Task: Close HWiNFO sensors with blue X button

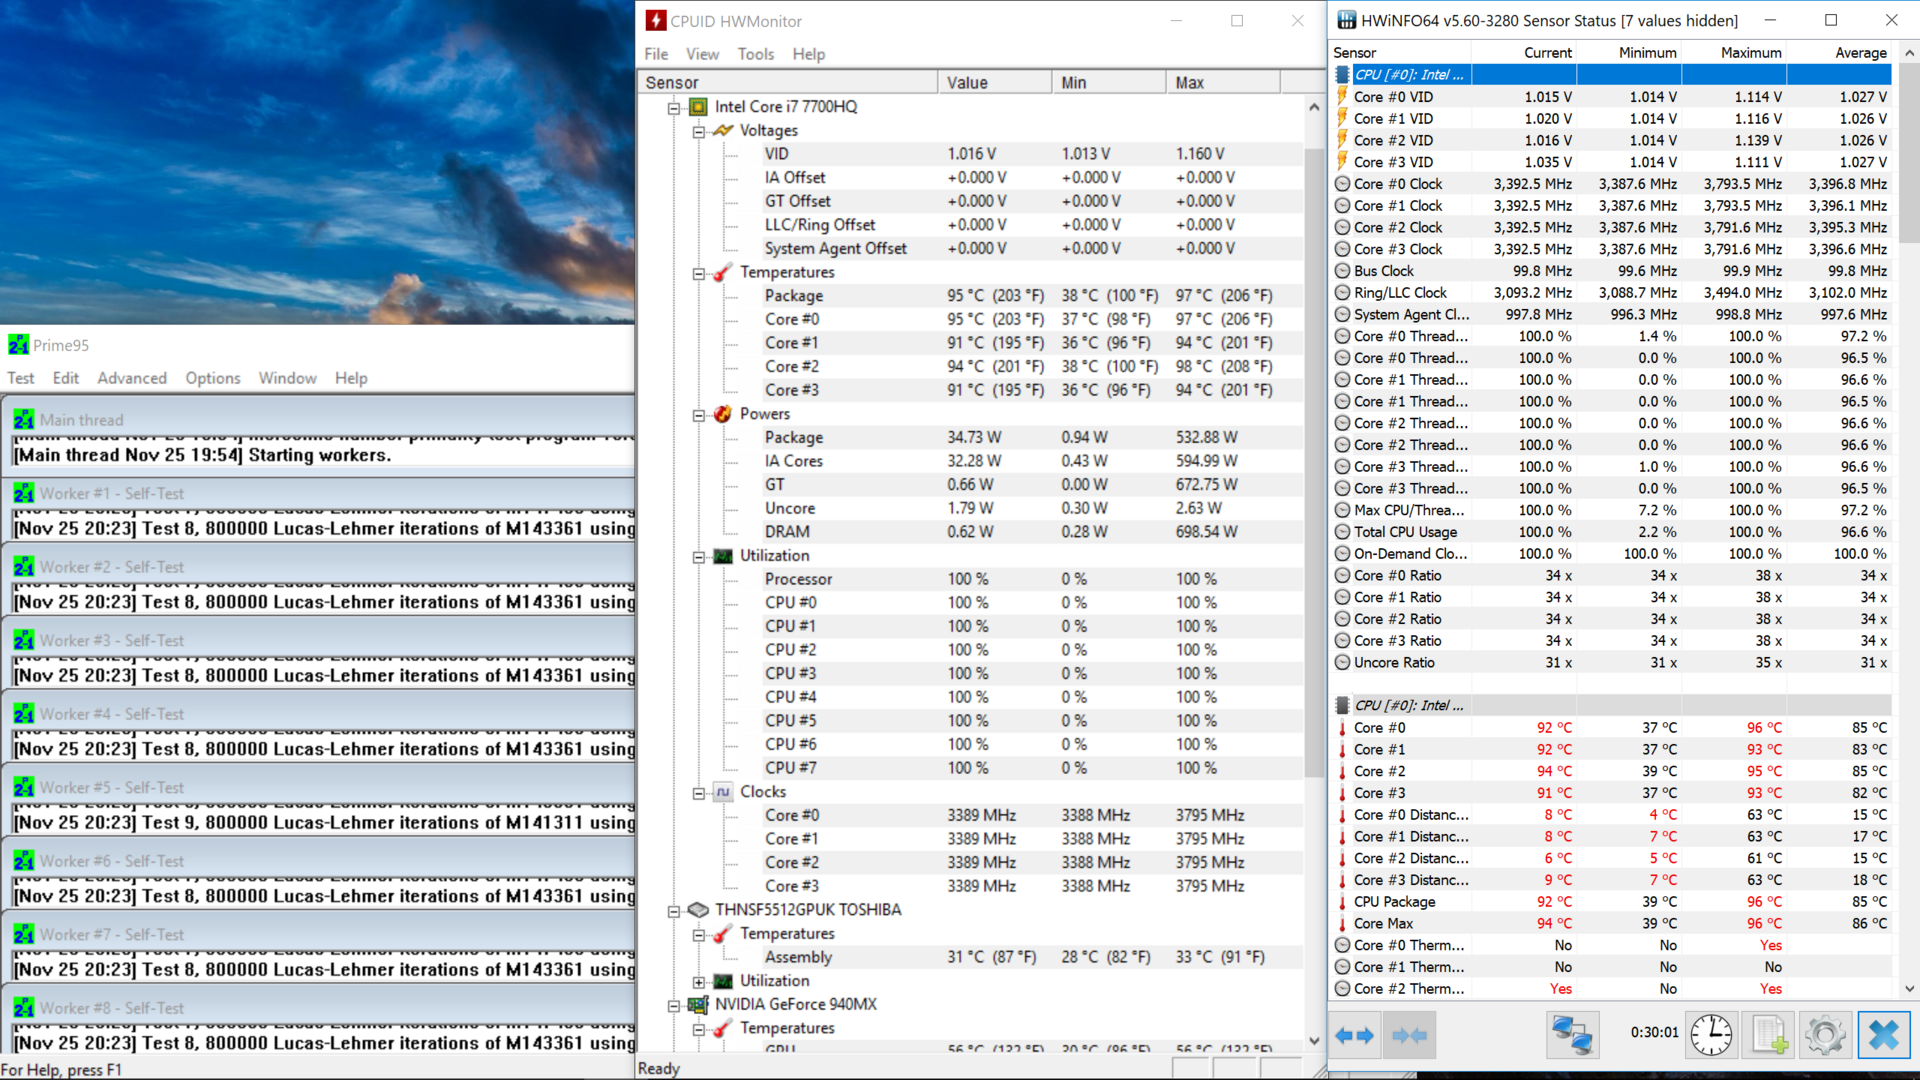Action: click(1884, 1035)
